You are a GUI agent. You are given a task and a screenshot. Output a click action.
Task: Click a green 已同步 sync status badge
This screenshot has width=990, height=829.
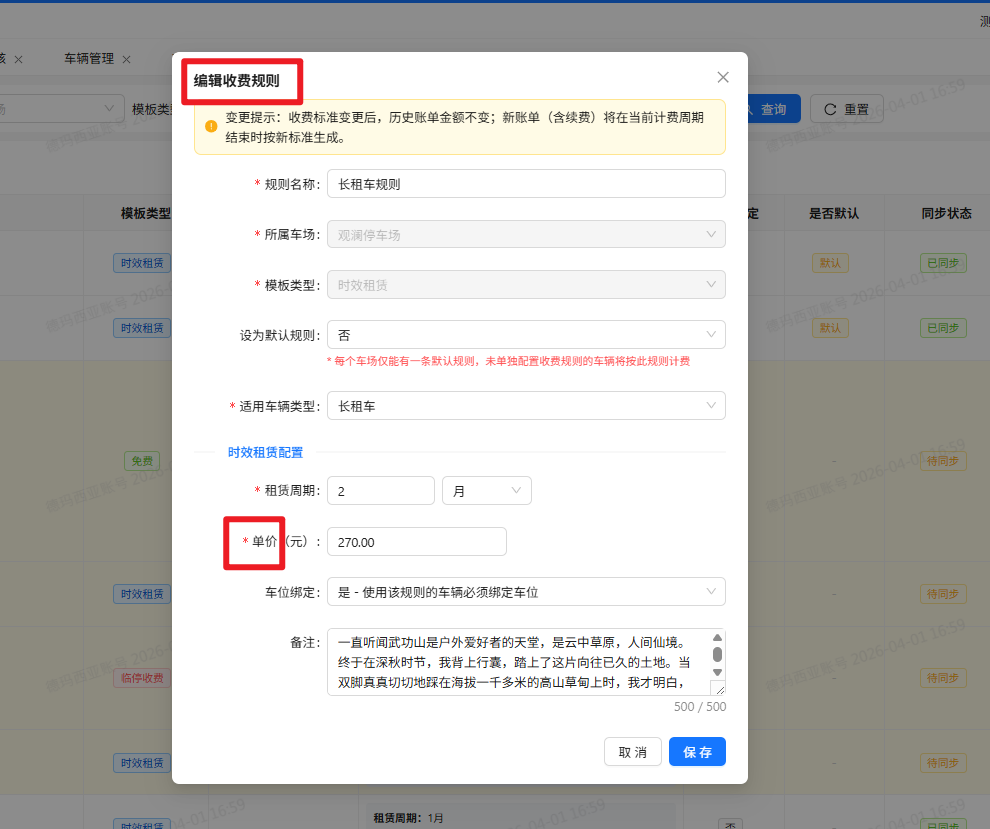[942, 263]
